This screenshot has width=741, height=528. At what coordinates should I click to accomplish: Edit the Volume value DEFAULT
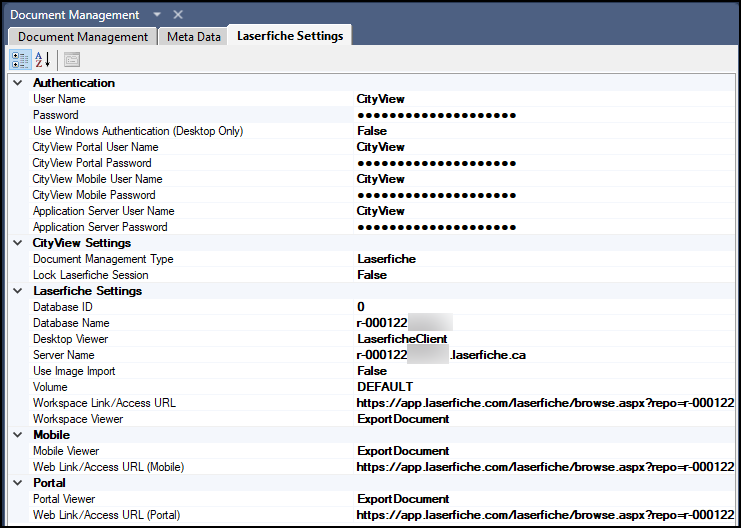(x=543, y=387)
